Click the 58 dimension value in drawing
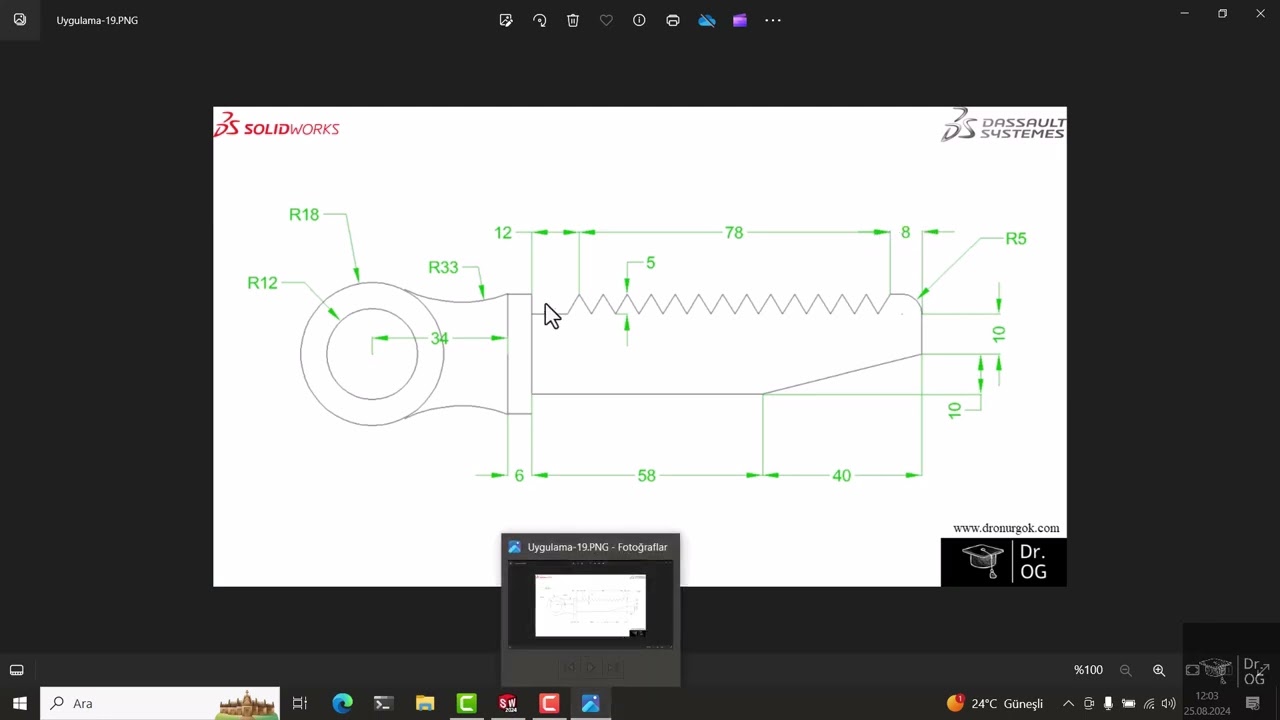1280x720 pixels. coord(647,476)
